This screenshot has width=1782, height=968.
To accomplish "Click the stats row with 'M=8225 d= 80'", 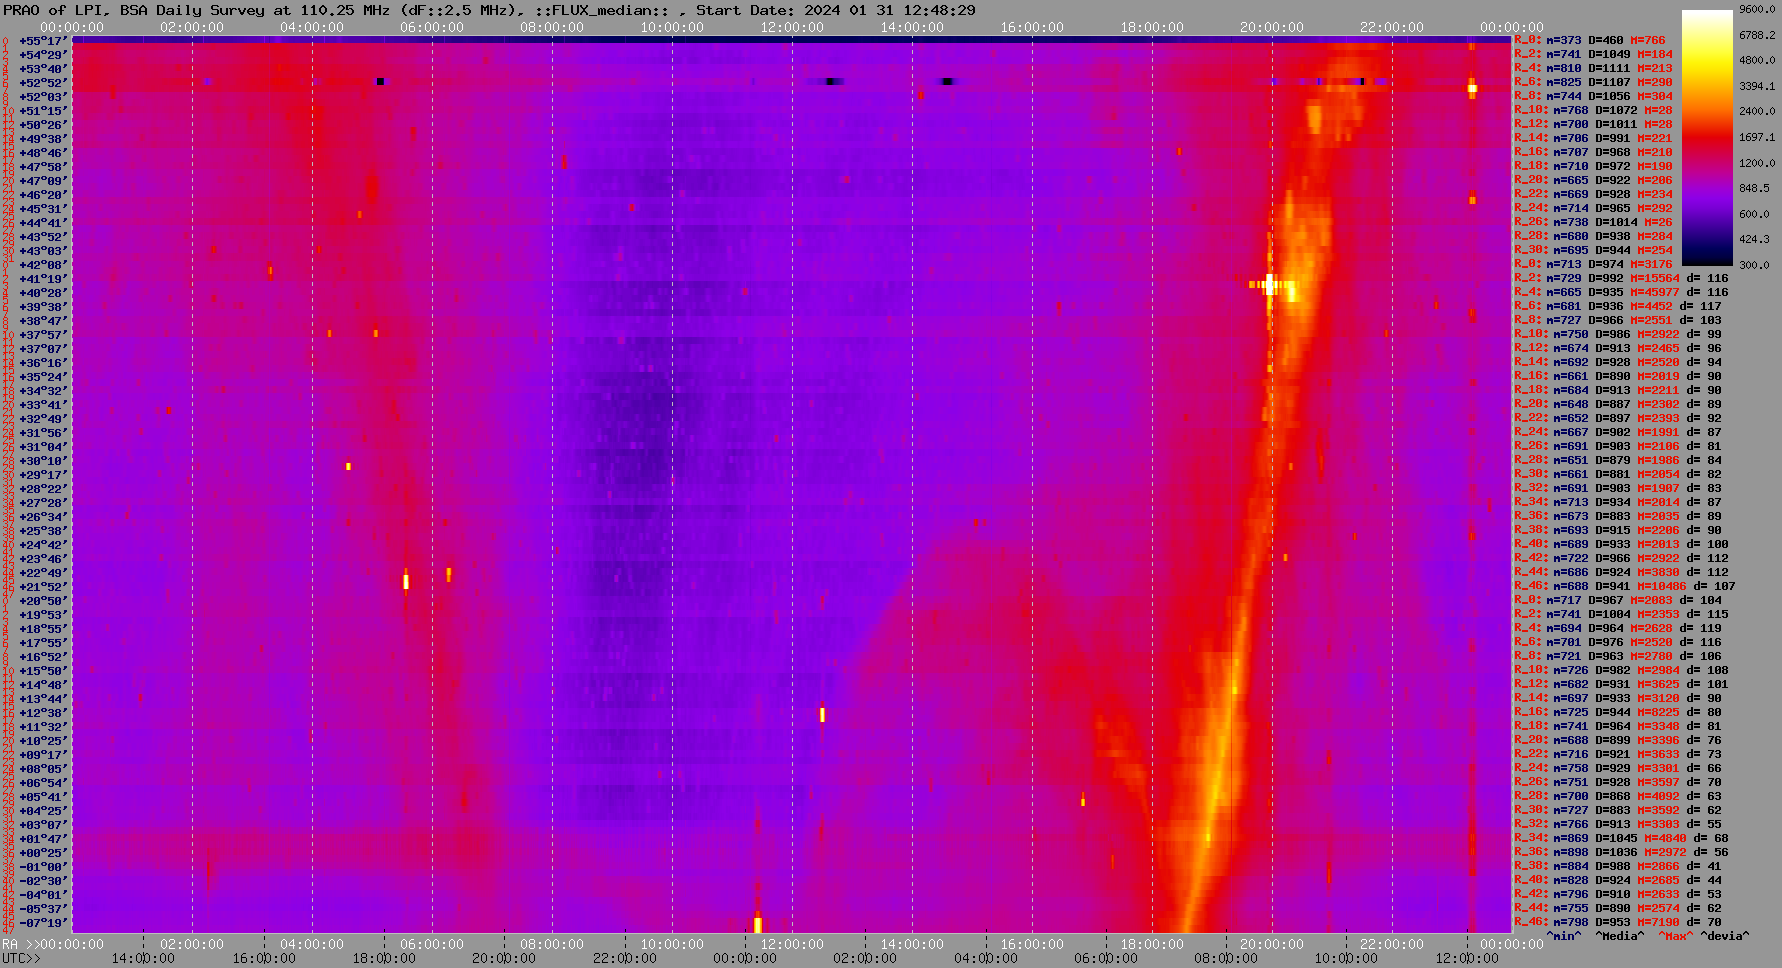I will pos(1618,713).
